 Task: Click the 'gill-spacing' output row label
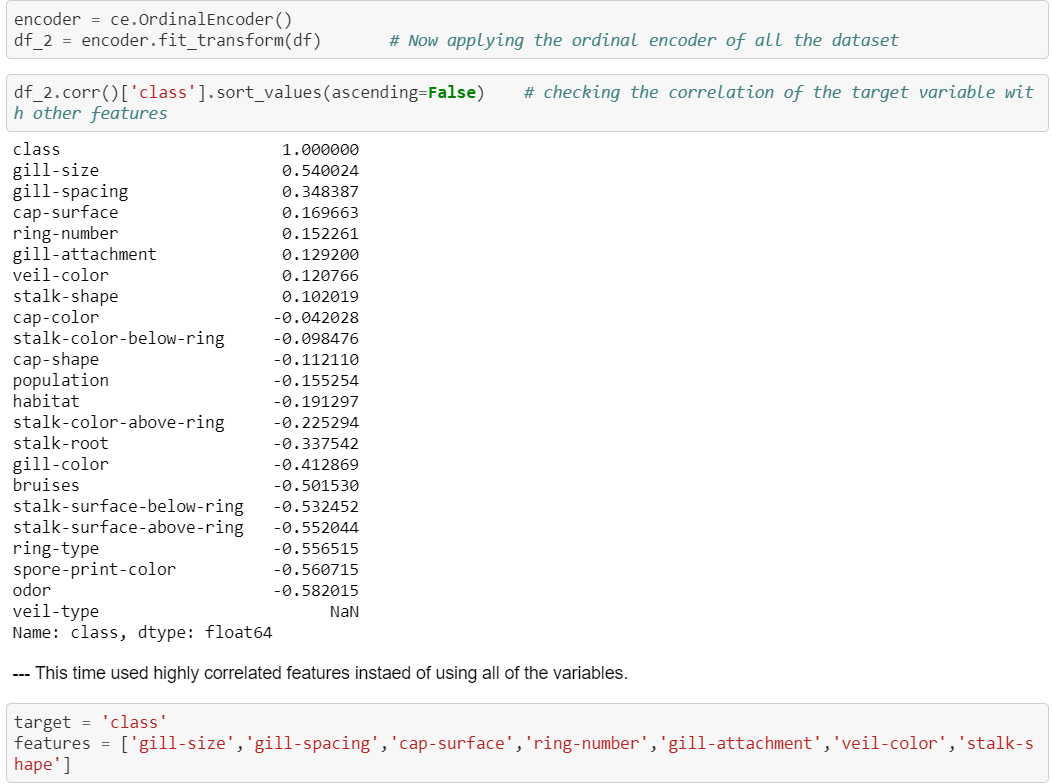point(70,192)
